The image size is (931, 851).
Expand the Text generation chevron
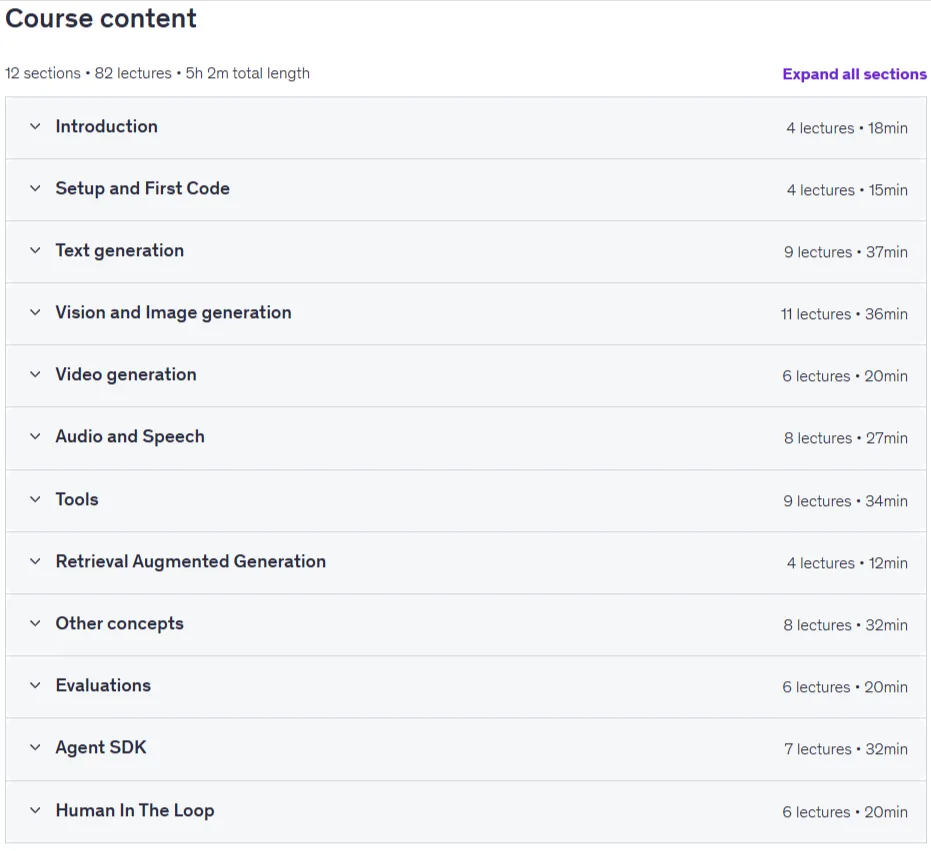pos(36,251)
